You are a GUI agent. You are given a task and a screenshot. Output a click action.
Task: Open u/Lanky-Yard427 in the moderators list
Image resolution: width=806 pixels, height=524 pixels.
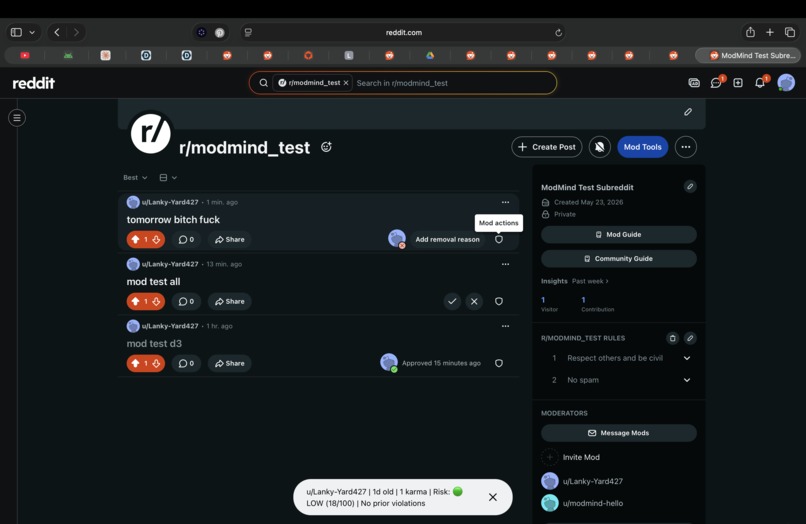tap(593, 481)
